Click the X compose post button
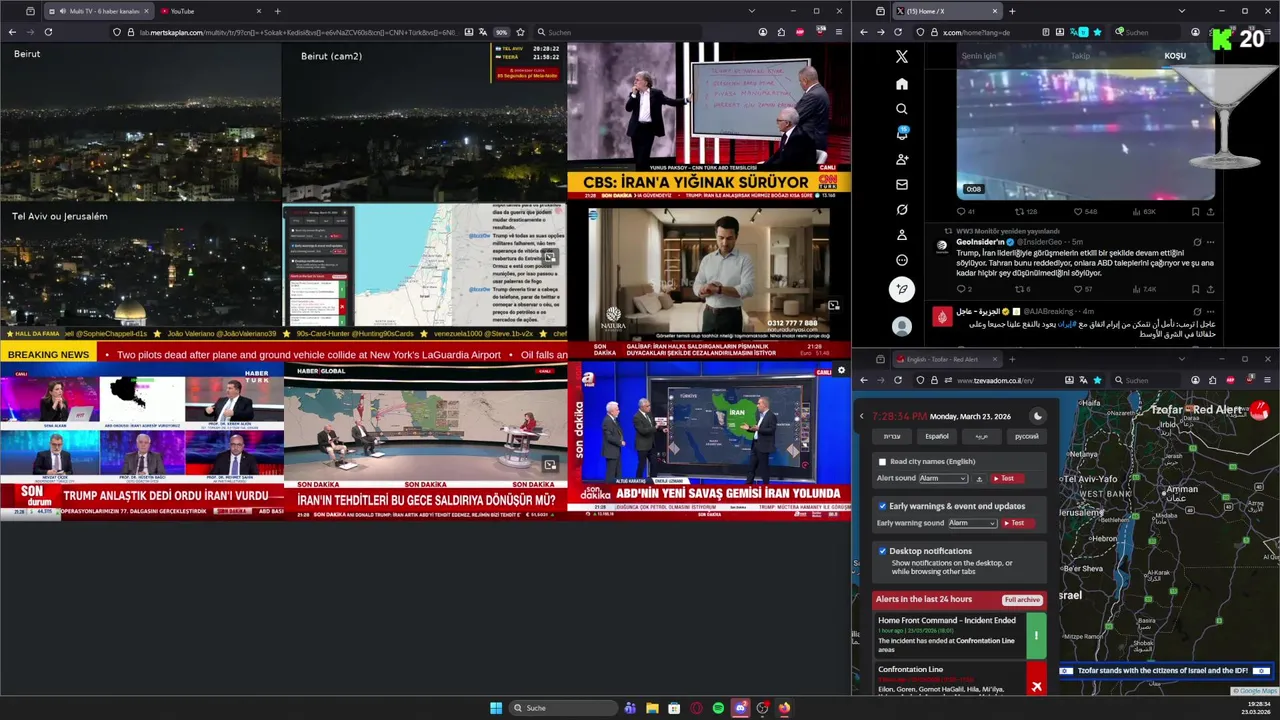 pos(901,290)
